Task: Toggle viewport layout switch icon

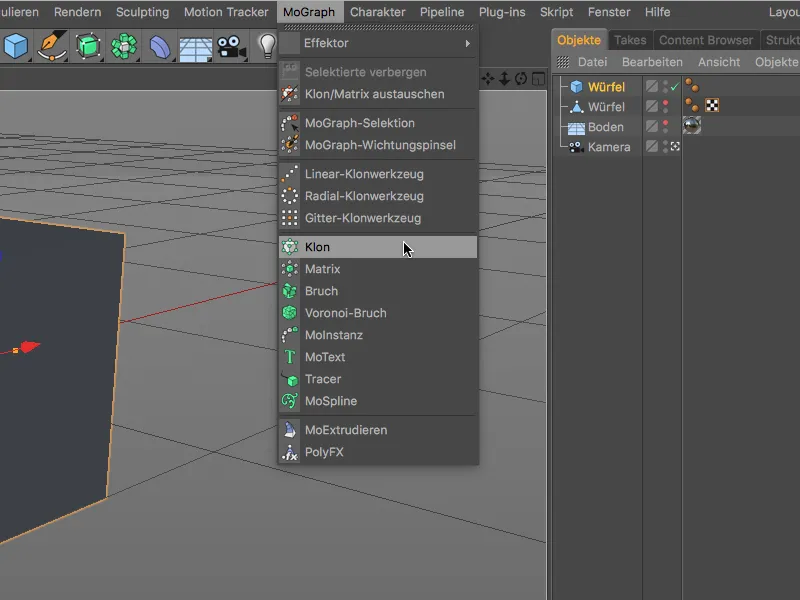Action: [x=538, y=79]
